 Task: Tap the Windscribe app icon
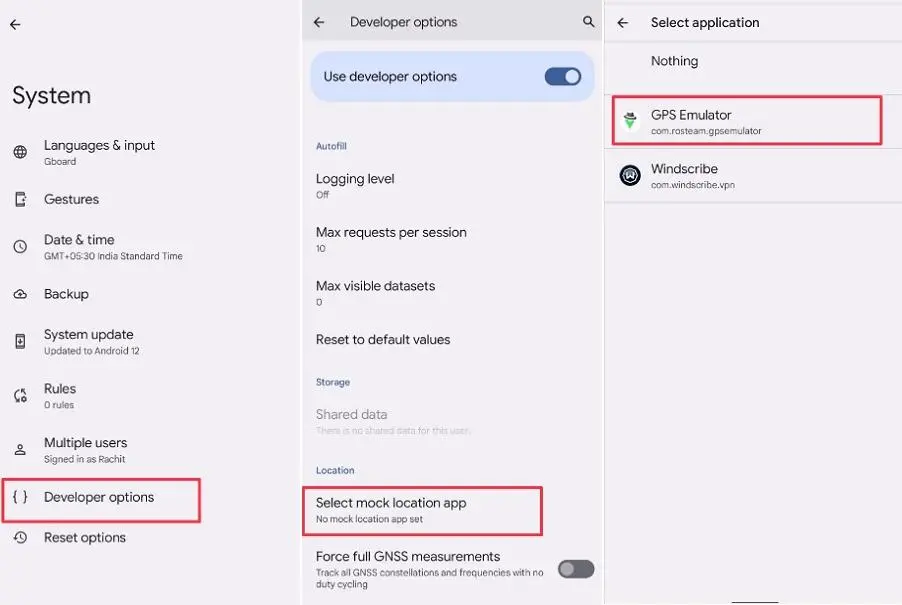[x=630, y=175]
